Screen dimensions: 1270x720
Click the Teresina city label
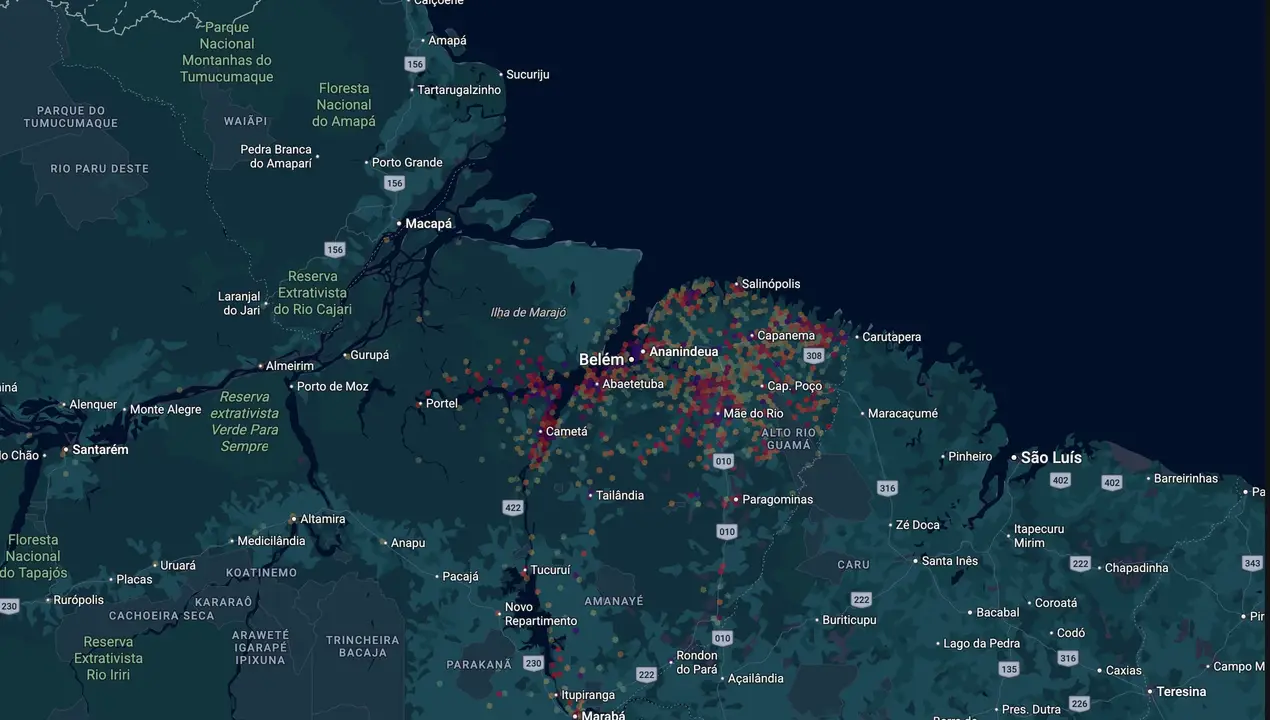(x=1182, y=692)
